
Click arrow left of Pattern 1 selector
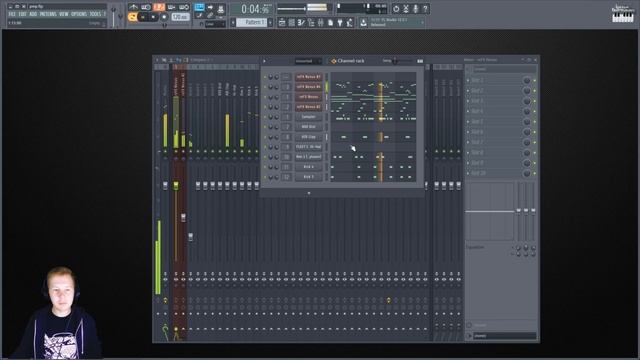click(x=233, y=22)
